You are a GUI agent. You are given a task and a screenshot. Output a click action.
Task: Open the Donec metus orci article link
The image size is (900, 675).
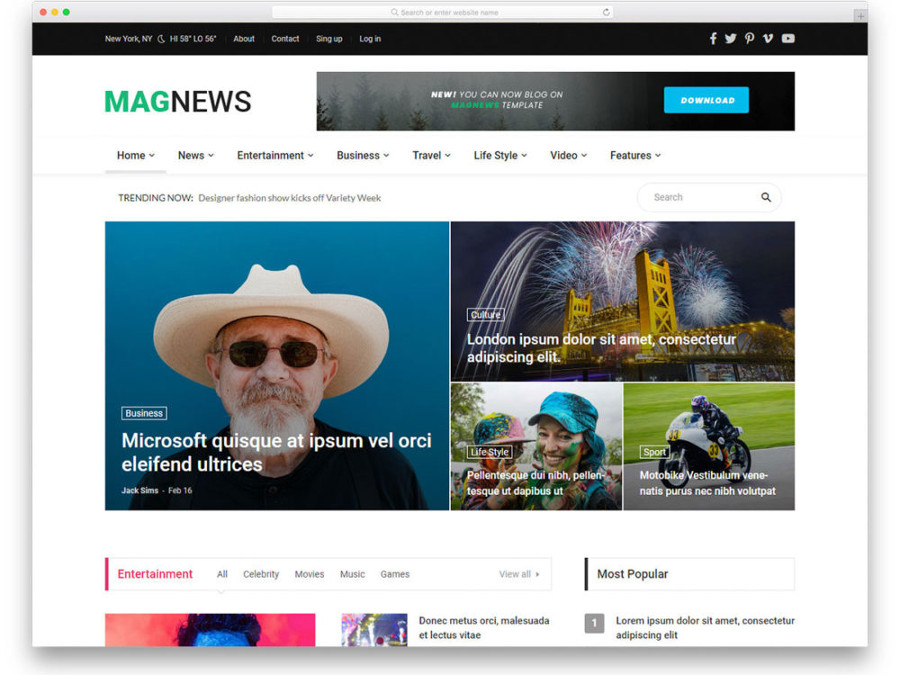(484, 628)
